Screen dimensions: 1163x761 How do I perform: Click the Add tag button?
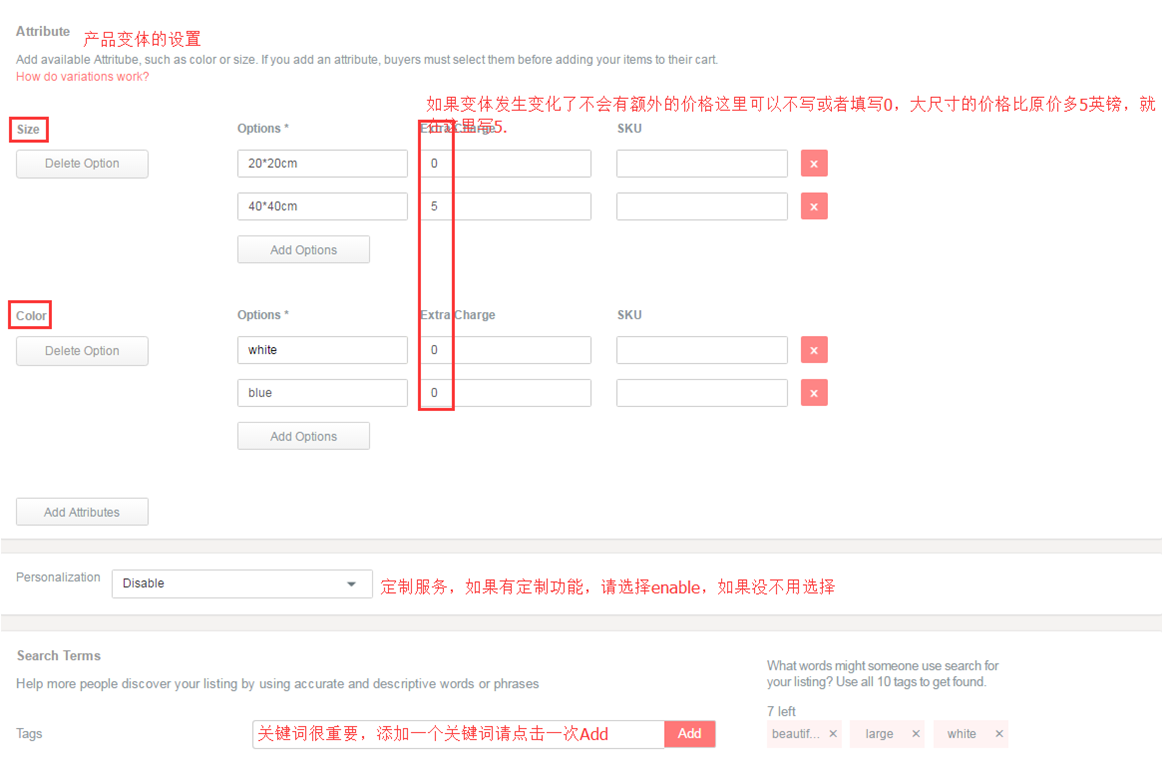tap(689, 734)
